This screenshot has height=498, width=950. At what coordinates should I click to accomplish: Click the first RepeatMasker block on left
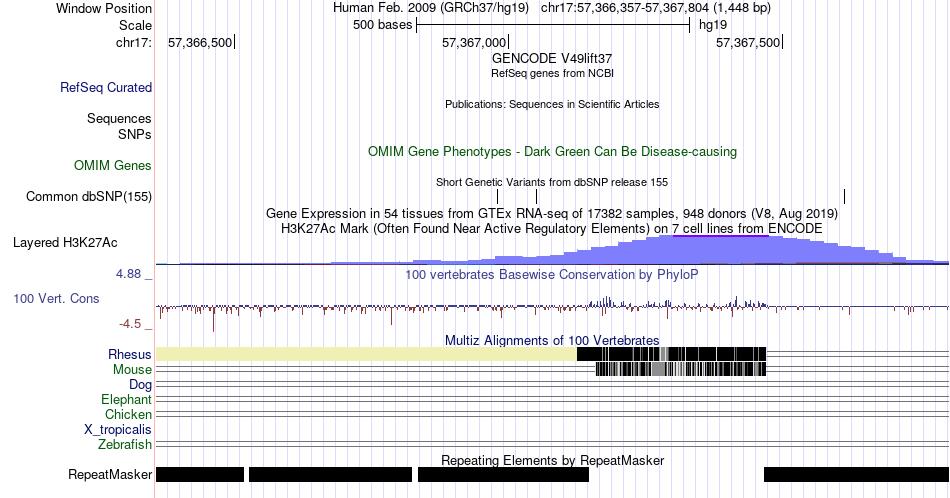coord(200,474)
